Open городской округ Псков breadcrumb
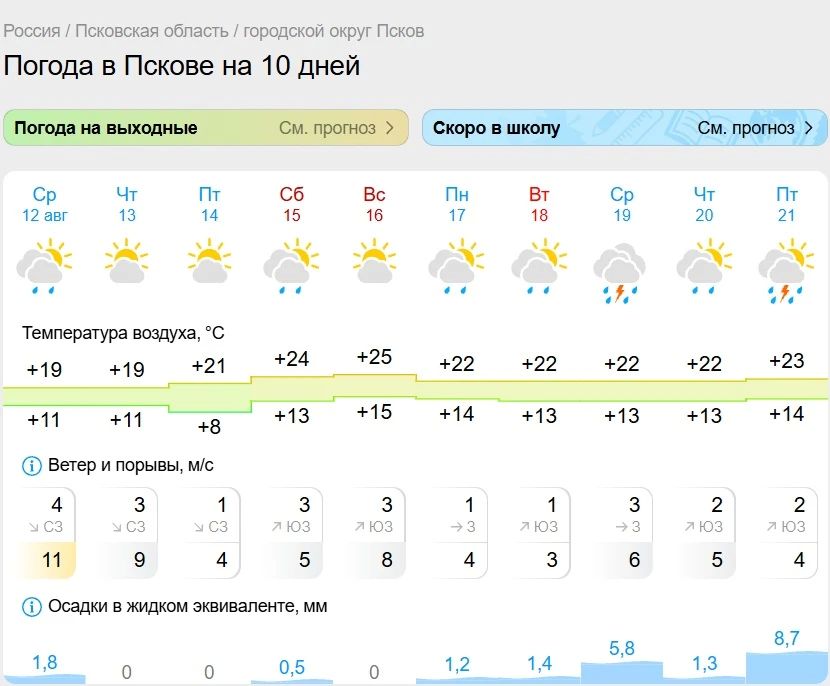 (333, 31)
